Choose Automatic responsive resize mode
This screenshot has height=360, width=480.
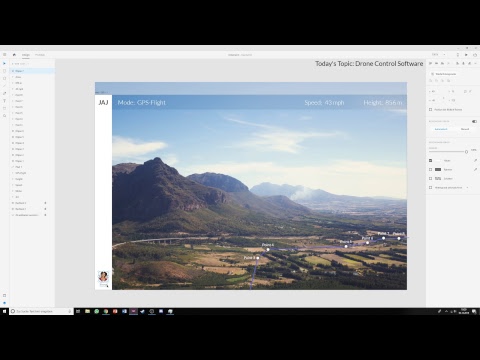pyautogui.click(x=441, y=129)
